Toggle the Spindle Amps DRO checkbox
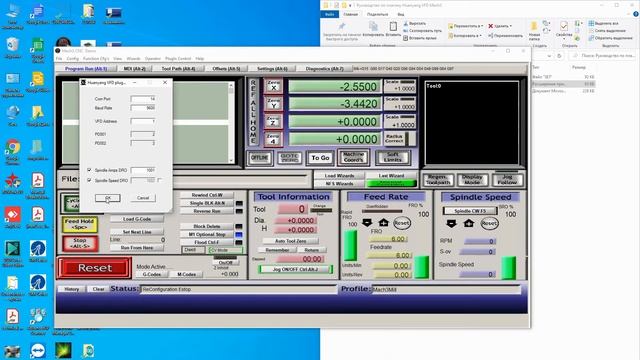 coord(89,170)
